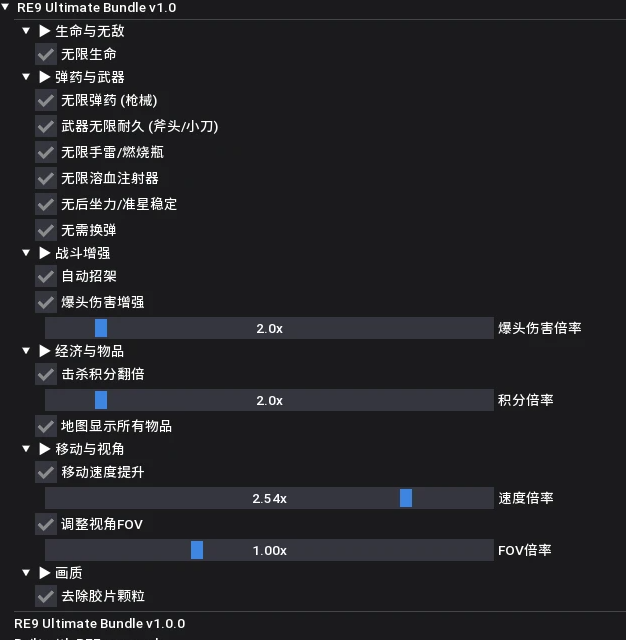Uncheck the 无限生命 checkbox
Screen dimensions: 626x640
pyautogui.click(x=46, y=54)
